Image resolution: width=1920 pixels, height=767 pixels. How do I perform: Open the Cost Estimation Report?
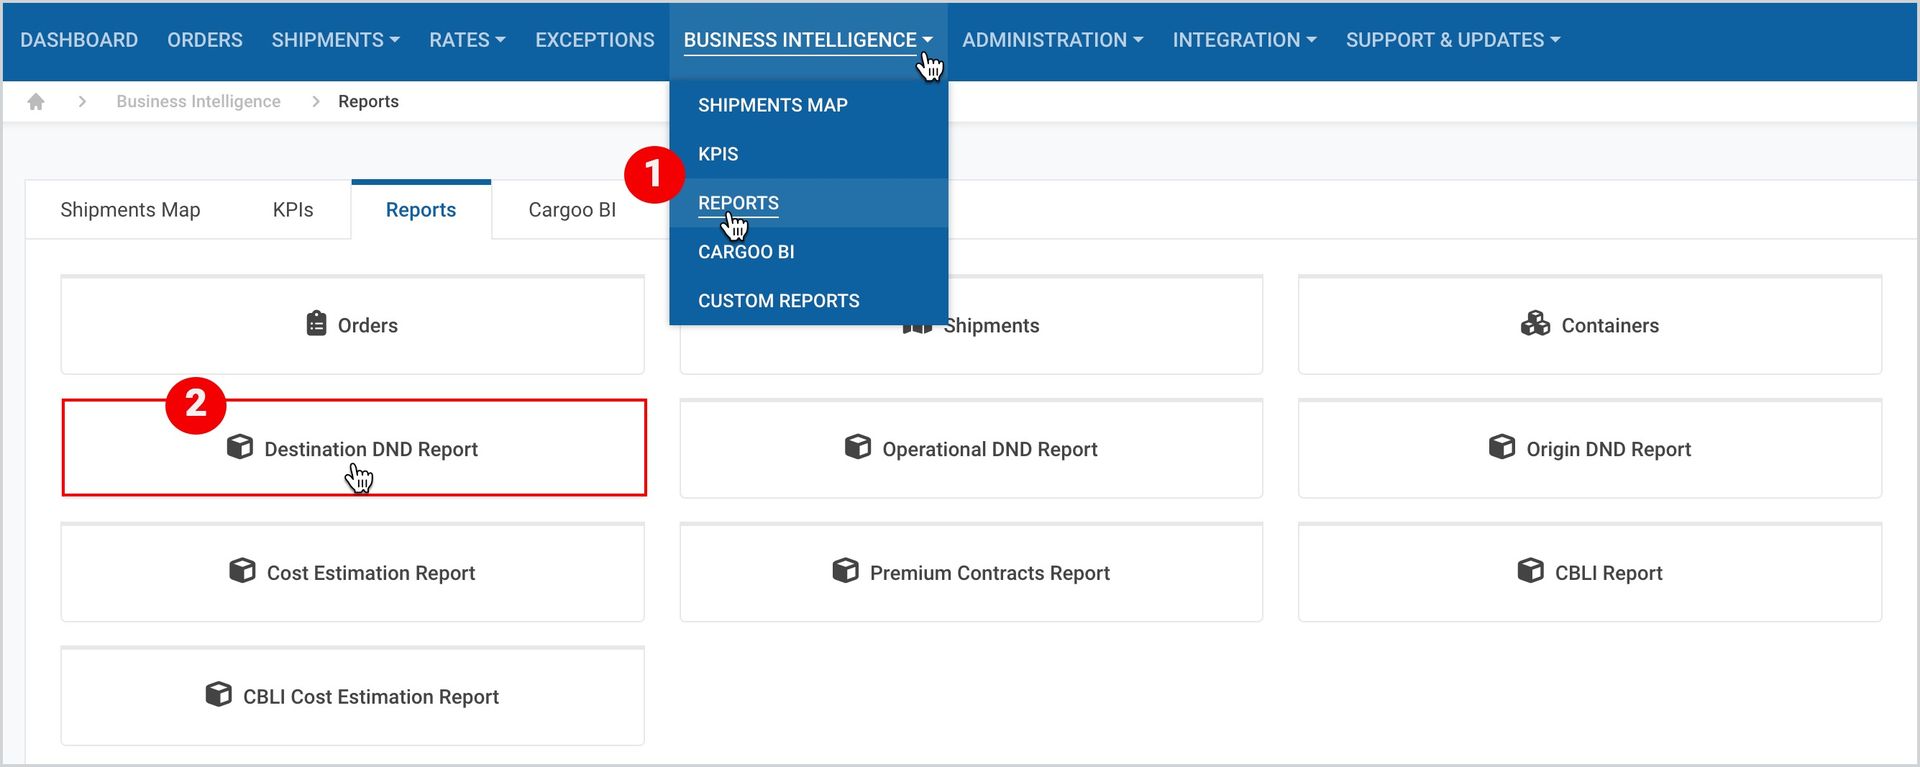coord(352,573)
